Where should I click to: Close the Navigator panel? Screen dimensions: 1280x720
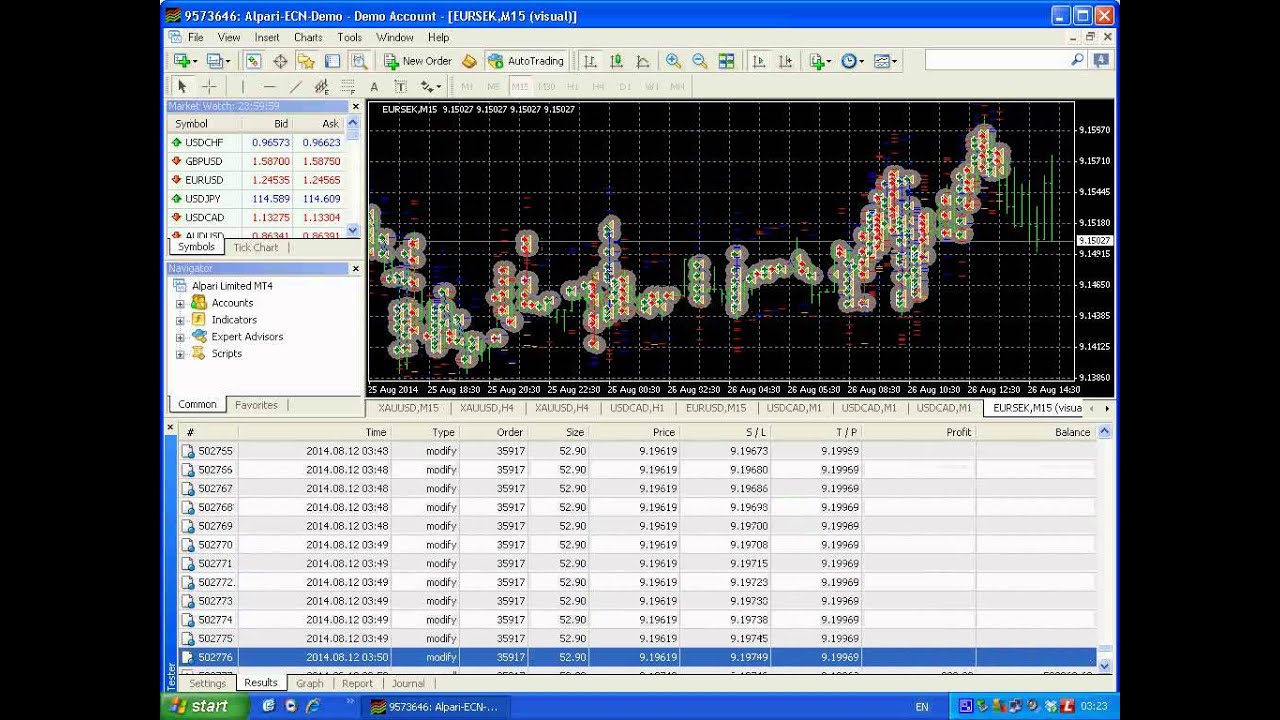pyautogui.click(x=355, y=268)
